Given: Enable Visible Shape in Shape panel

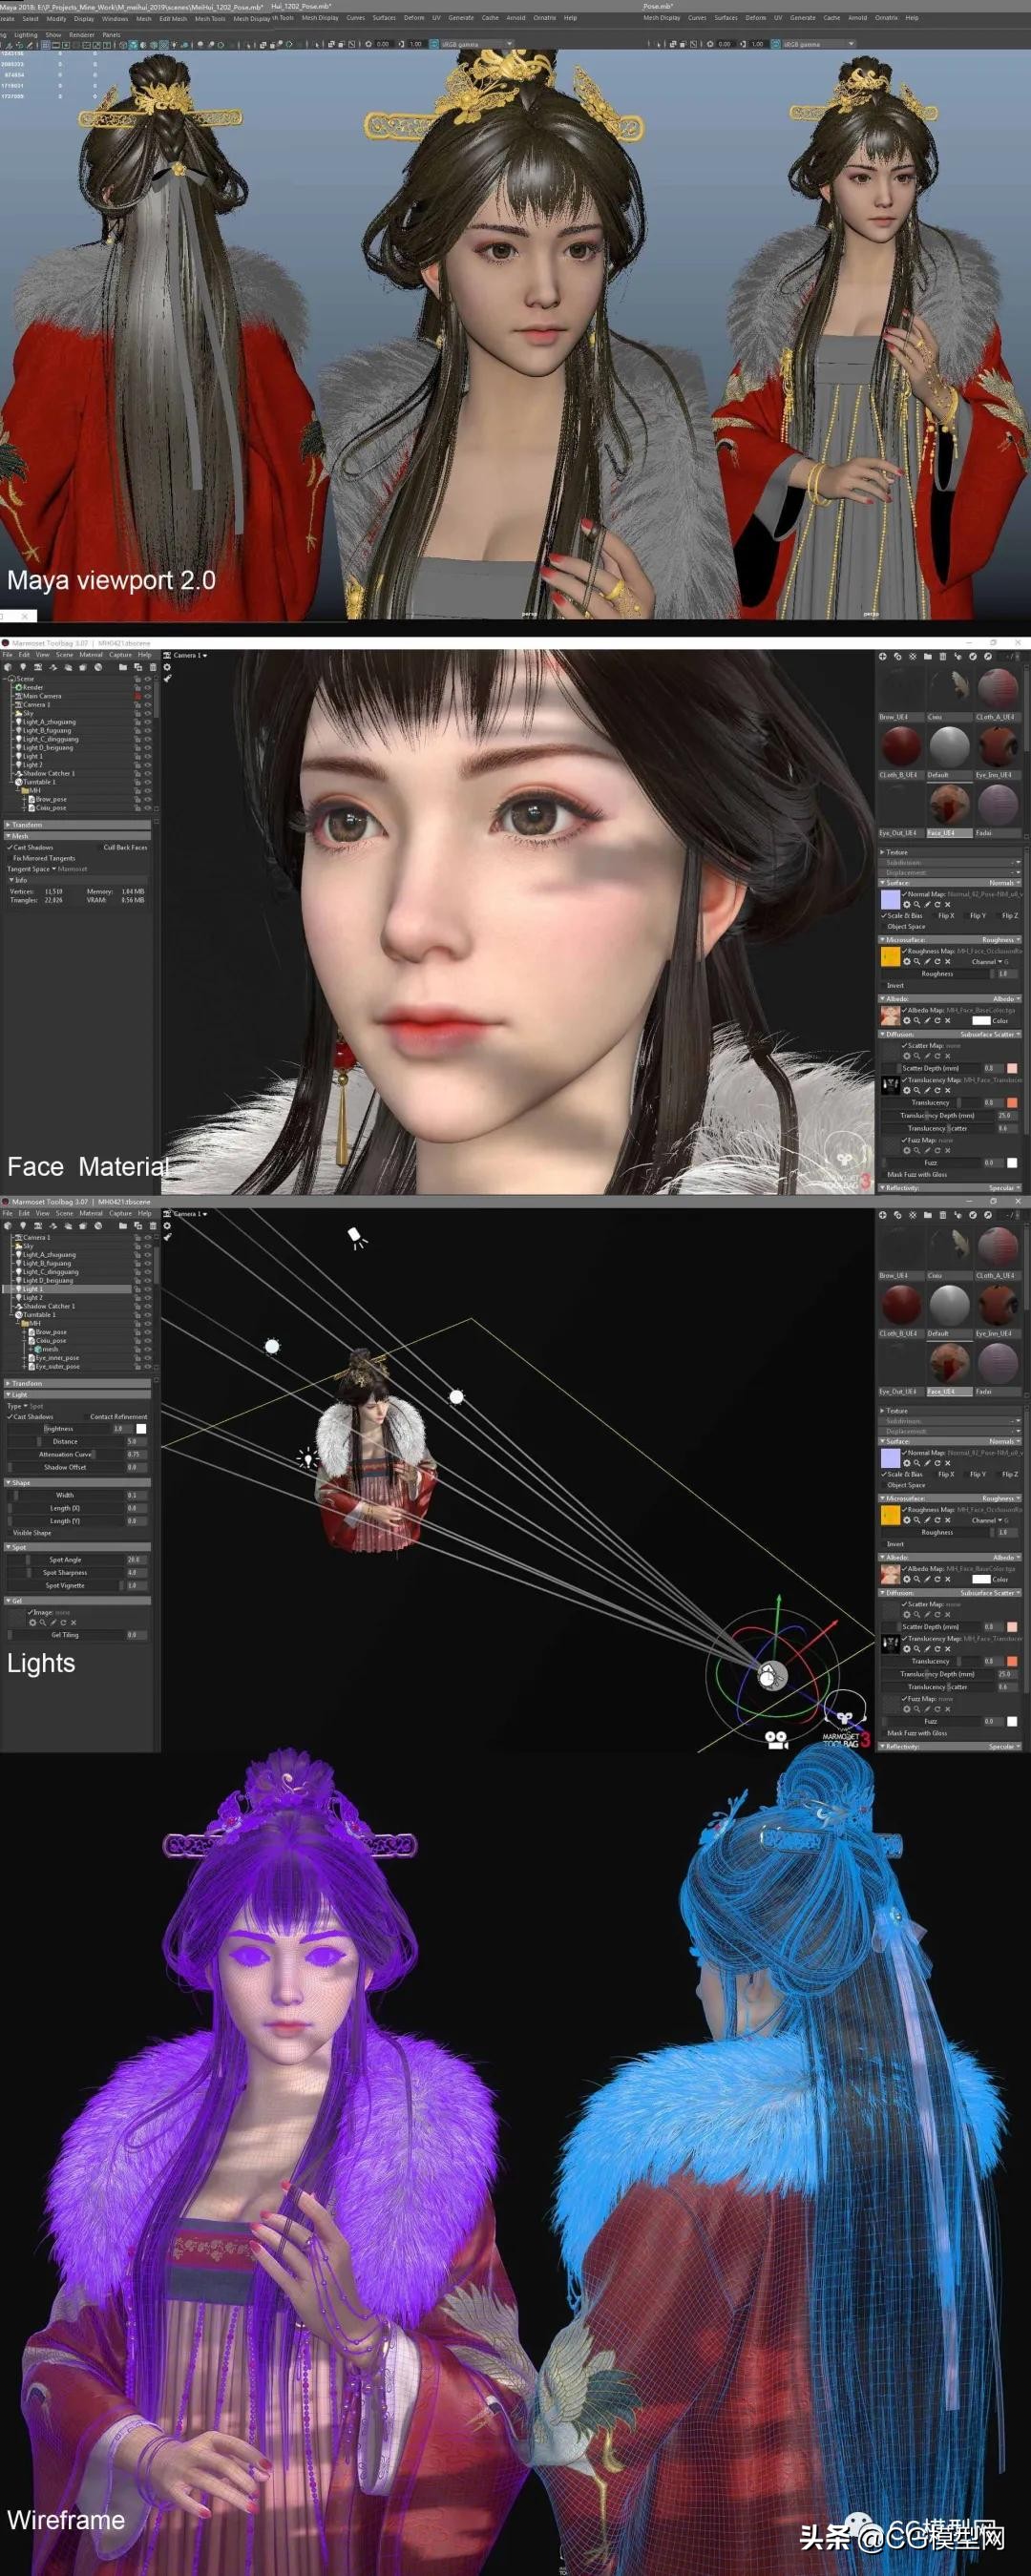Looking at the screenshot, I should pos(30,1532).
